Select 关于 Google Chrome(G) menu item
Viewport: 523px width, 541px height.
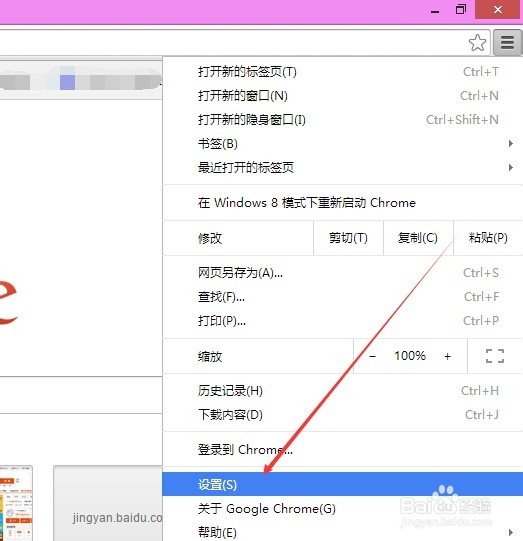343,509
